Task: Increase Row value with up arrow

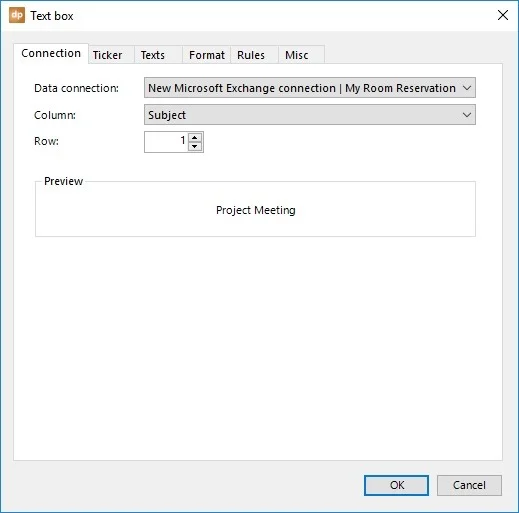Action: (x=195, y=137)
